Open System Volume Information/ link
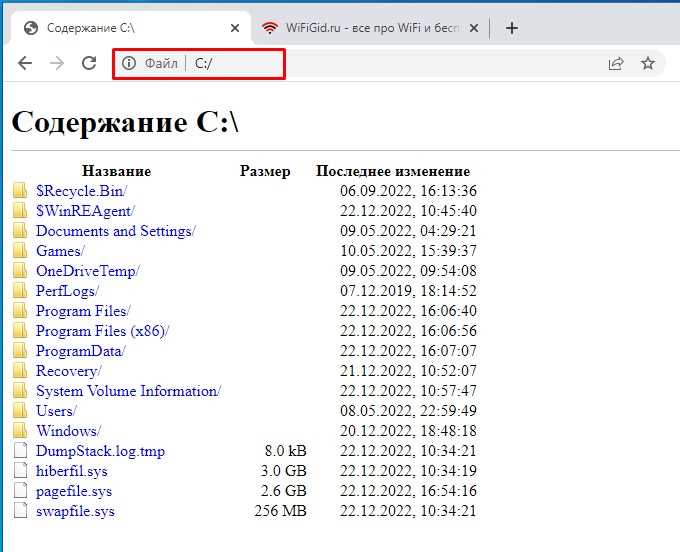This screenshot has width=680, height=552. pyautogui.click(x=128, y=391)
